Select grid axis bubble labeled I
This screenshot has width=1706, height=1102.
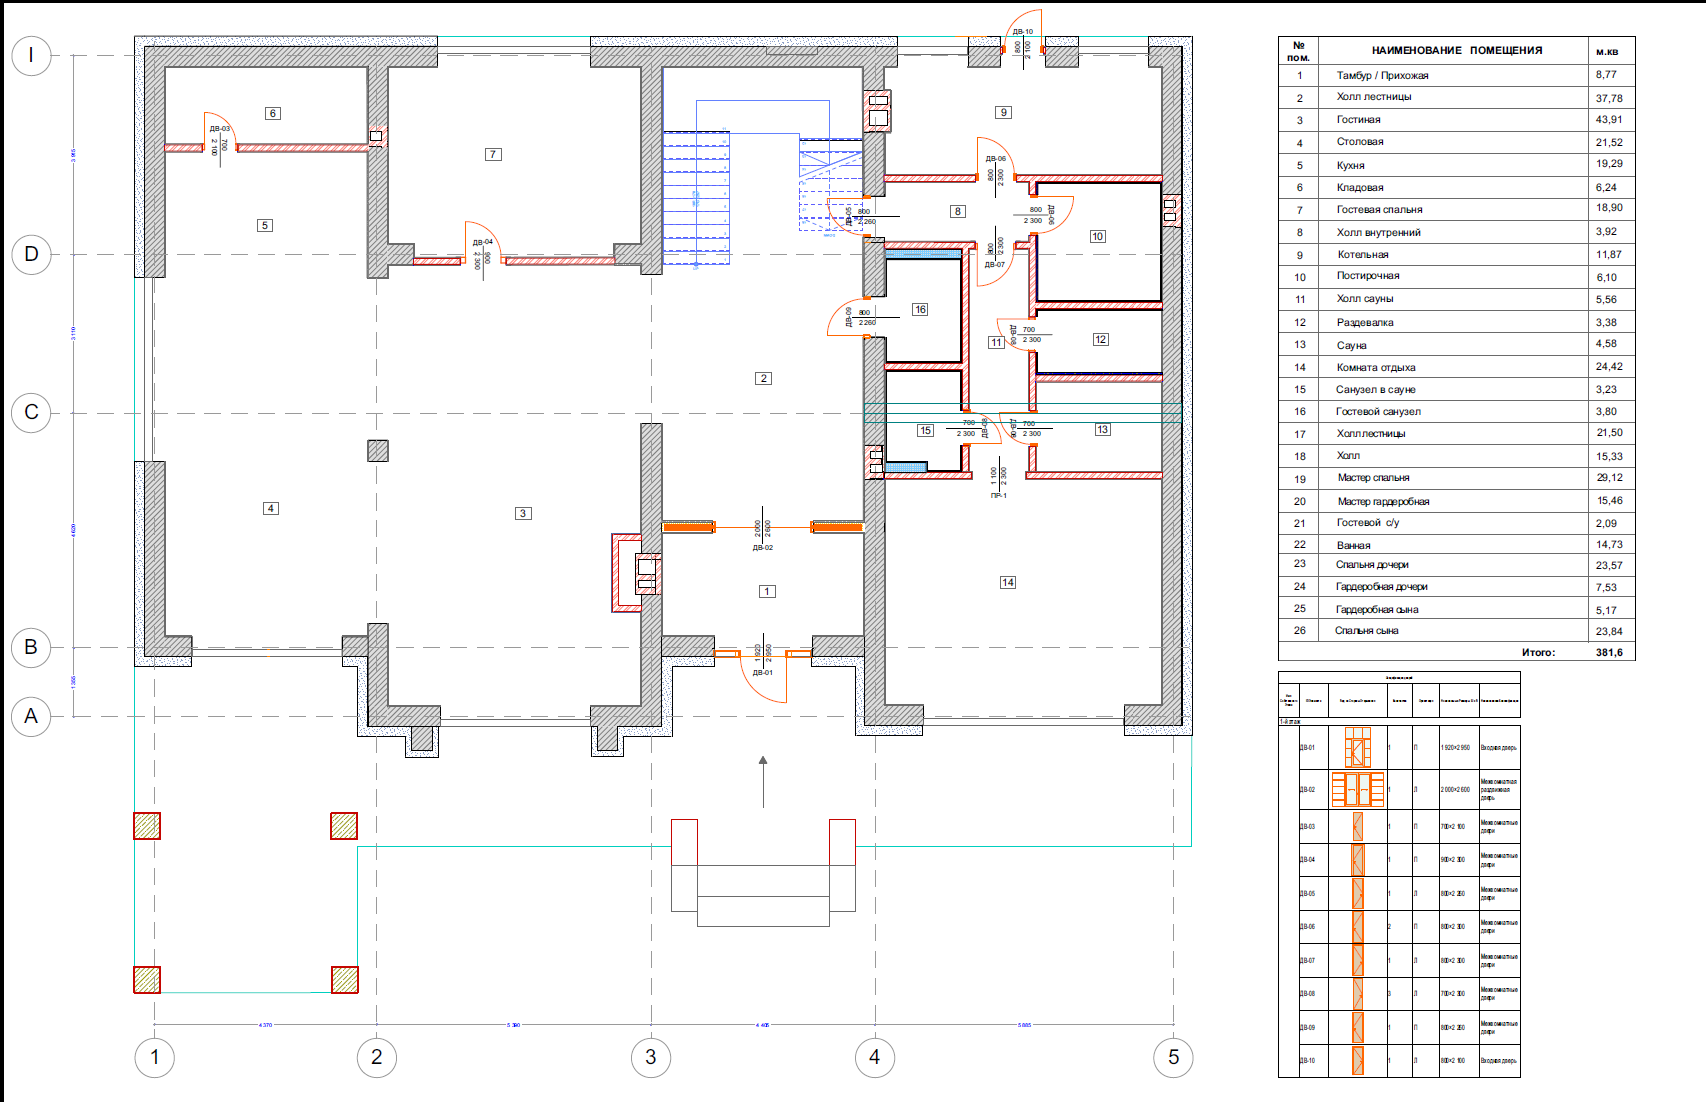point(31,55)
